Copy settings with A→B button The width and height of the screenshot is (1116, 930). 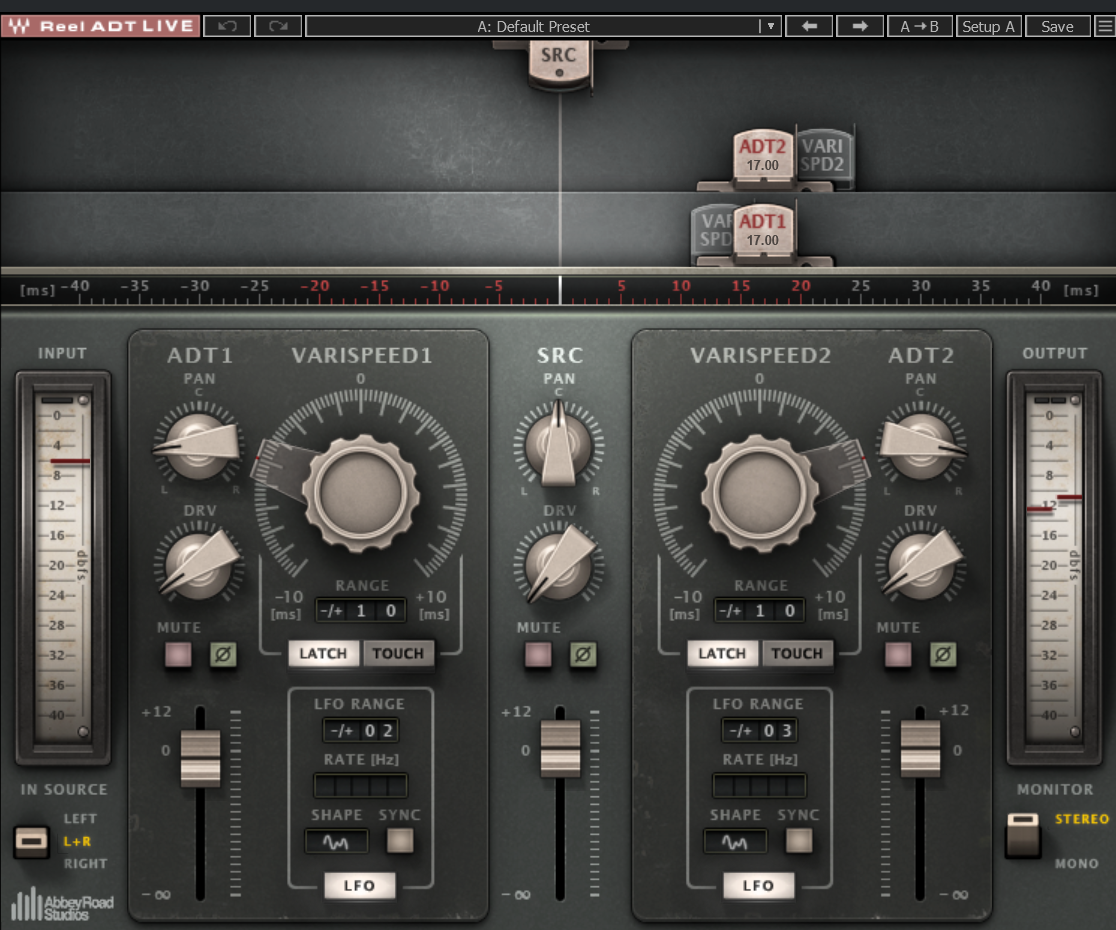920,26
